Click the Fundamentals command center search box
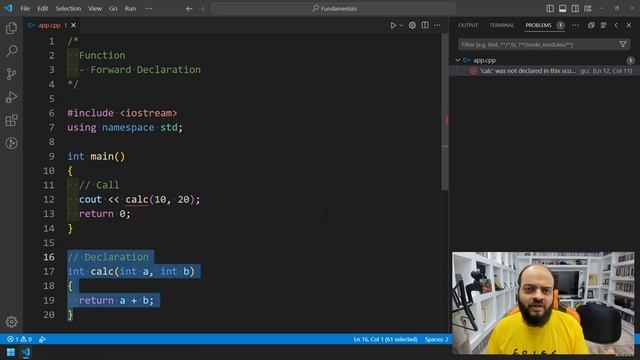Viewport: 640px width, 360px height. pos(333,9)
